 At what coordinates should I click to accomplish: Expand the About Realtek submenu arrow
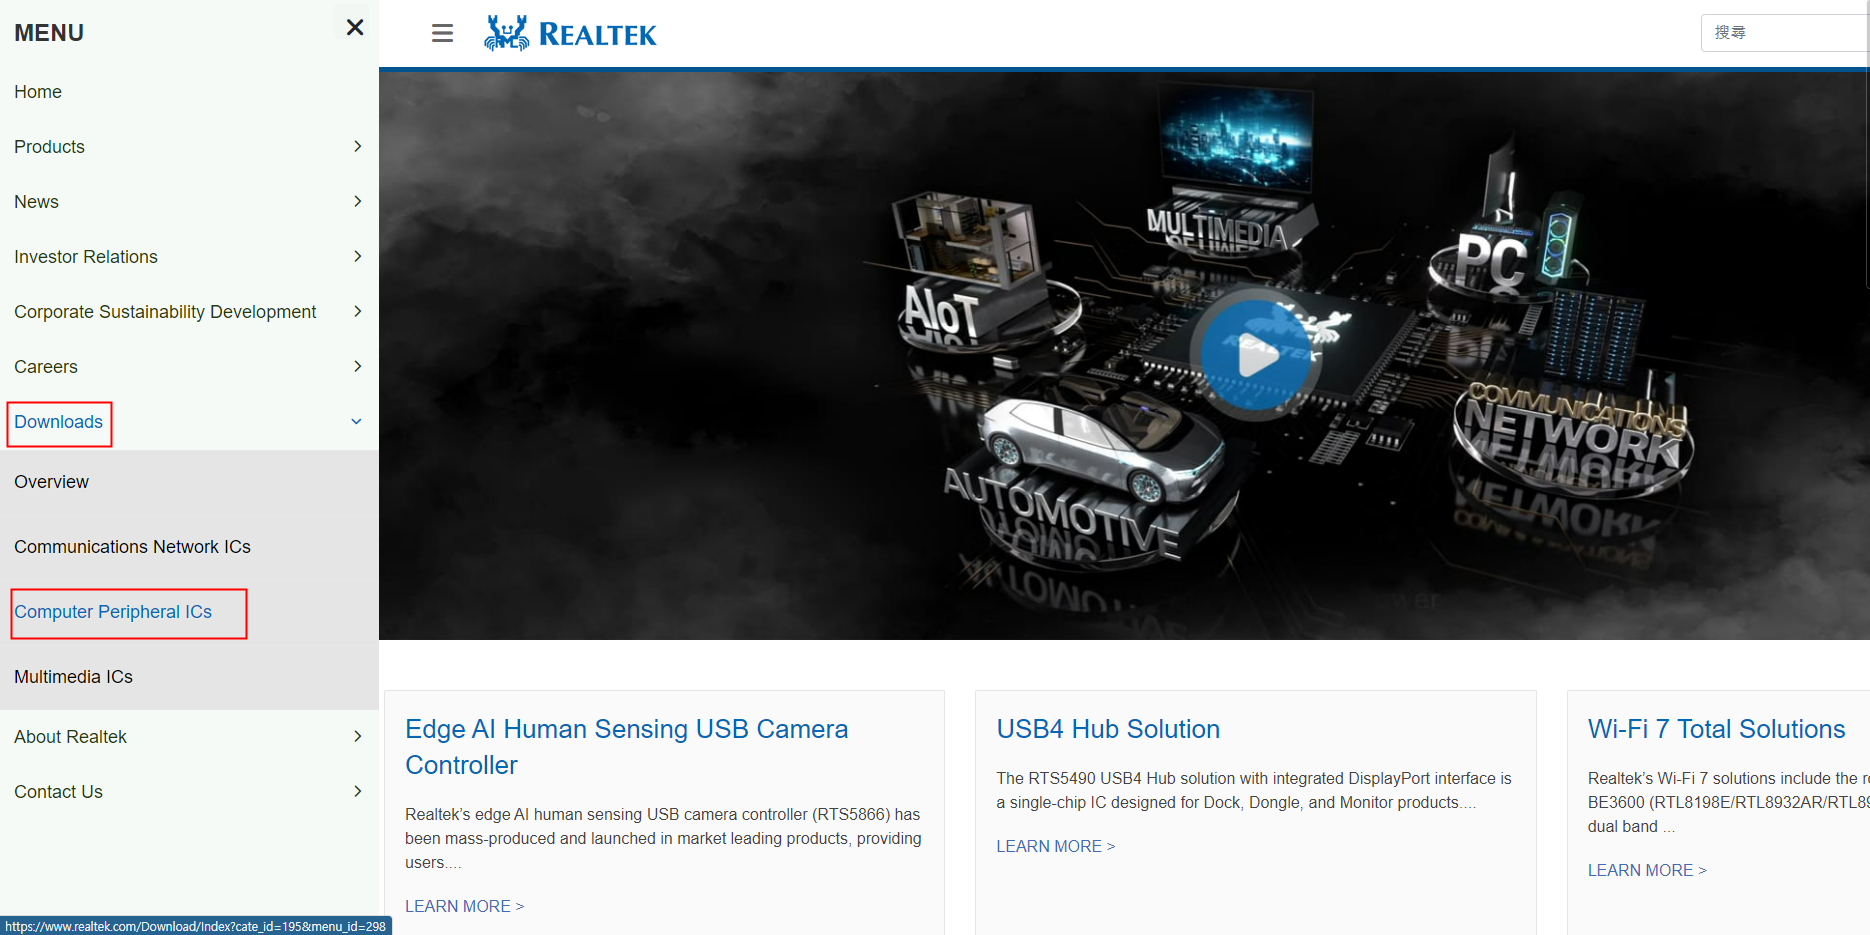click(x=357, y=737)
